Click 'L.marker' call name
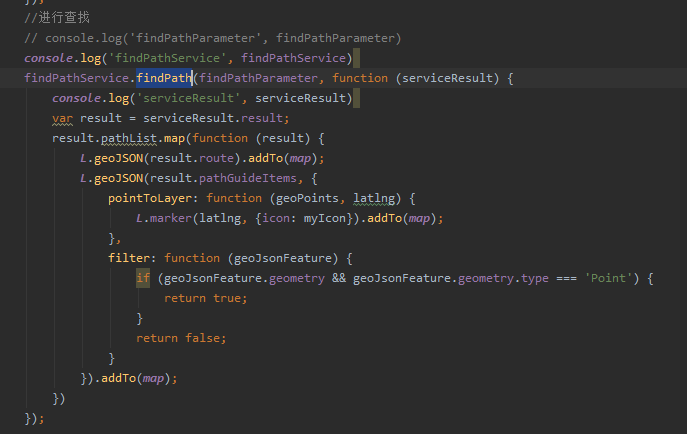This screenshot has width=687, height=434. tap(164, 218)
